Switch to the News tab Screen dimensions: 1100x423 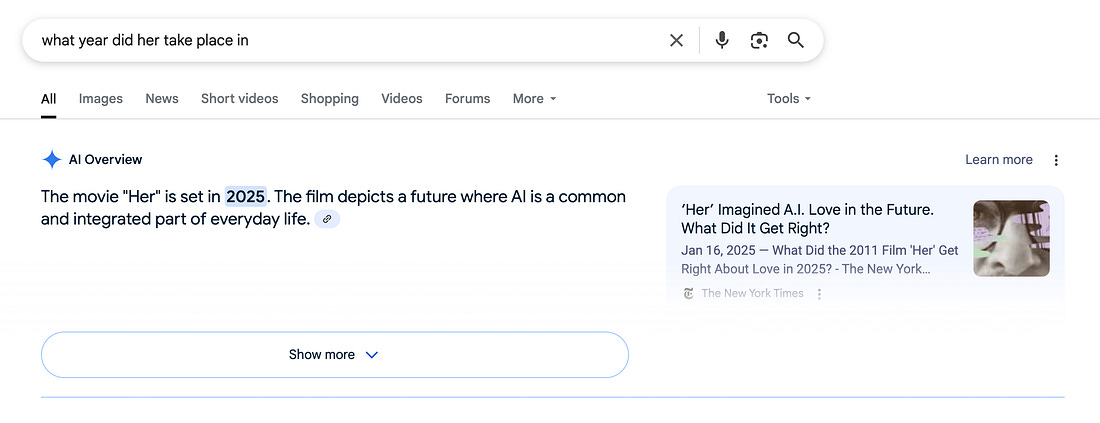tap(162, 99)
